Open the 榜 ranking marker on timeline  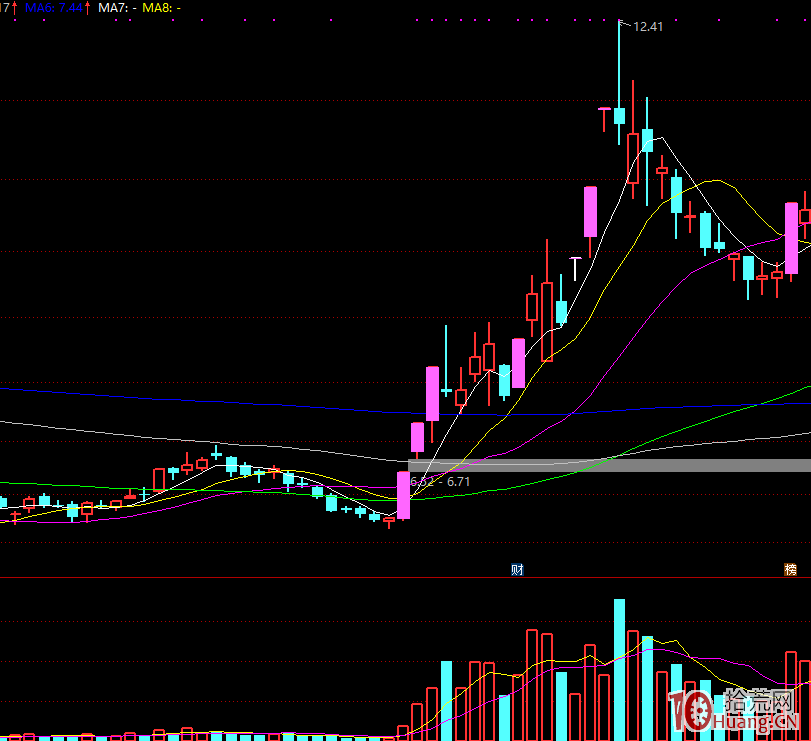(790, 570)
